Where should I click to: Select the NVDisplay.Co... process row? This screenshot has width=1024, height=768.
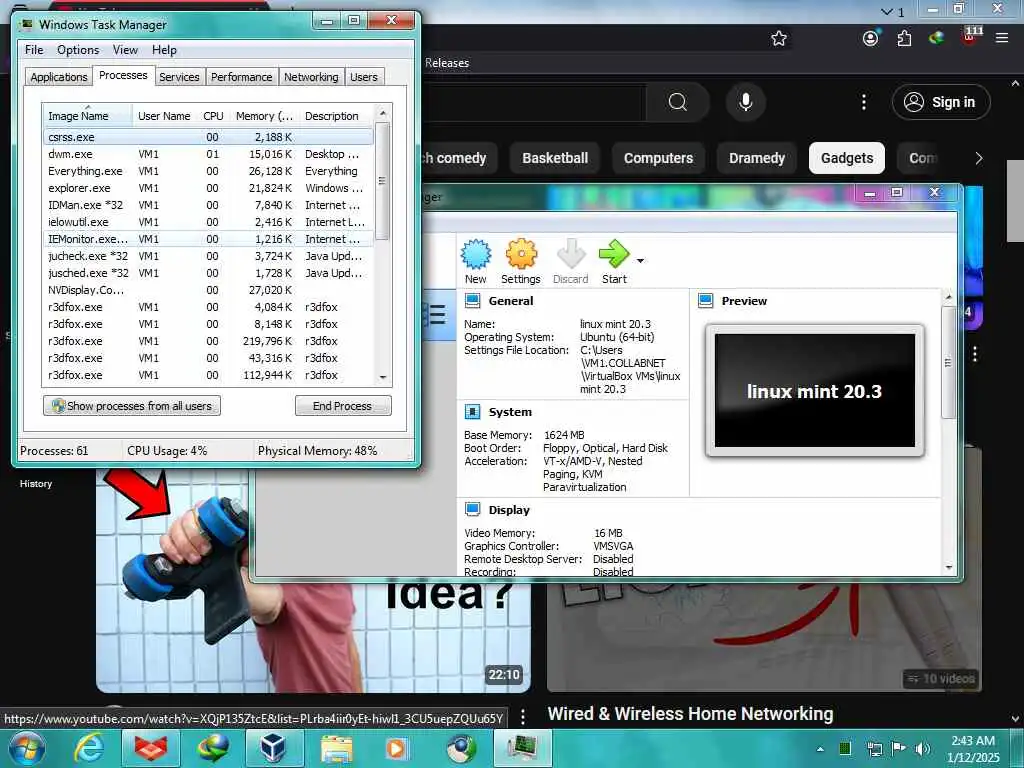pos(208,290)
